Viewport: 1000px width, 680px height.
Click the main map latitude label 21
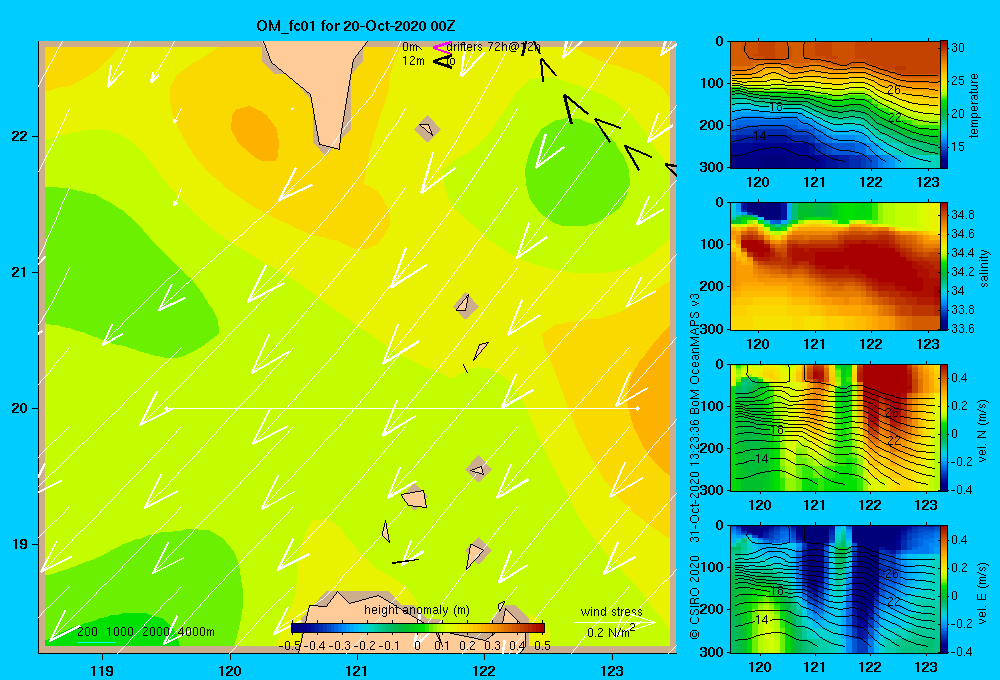19,272
